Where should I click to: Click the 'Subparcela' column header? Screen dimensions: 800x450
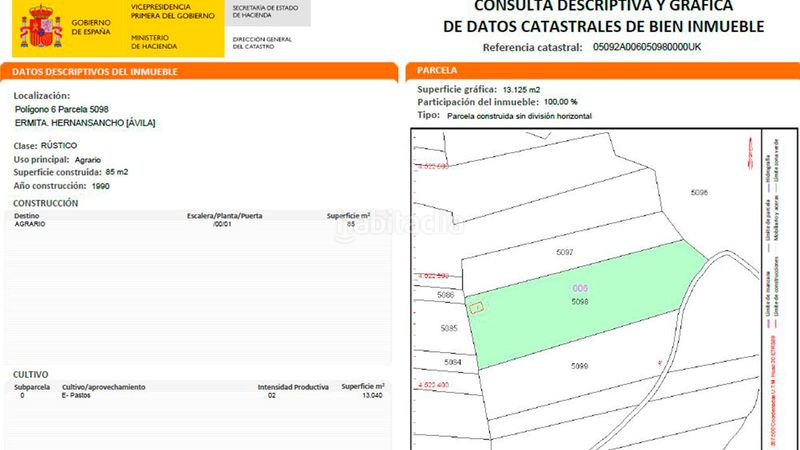[x=32, y=387]
